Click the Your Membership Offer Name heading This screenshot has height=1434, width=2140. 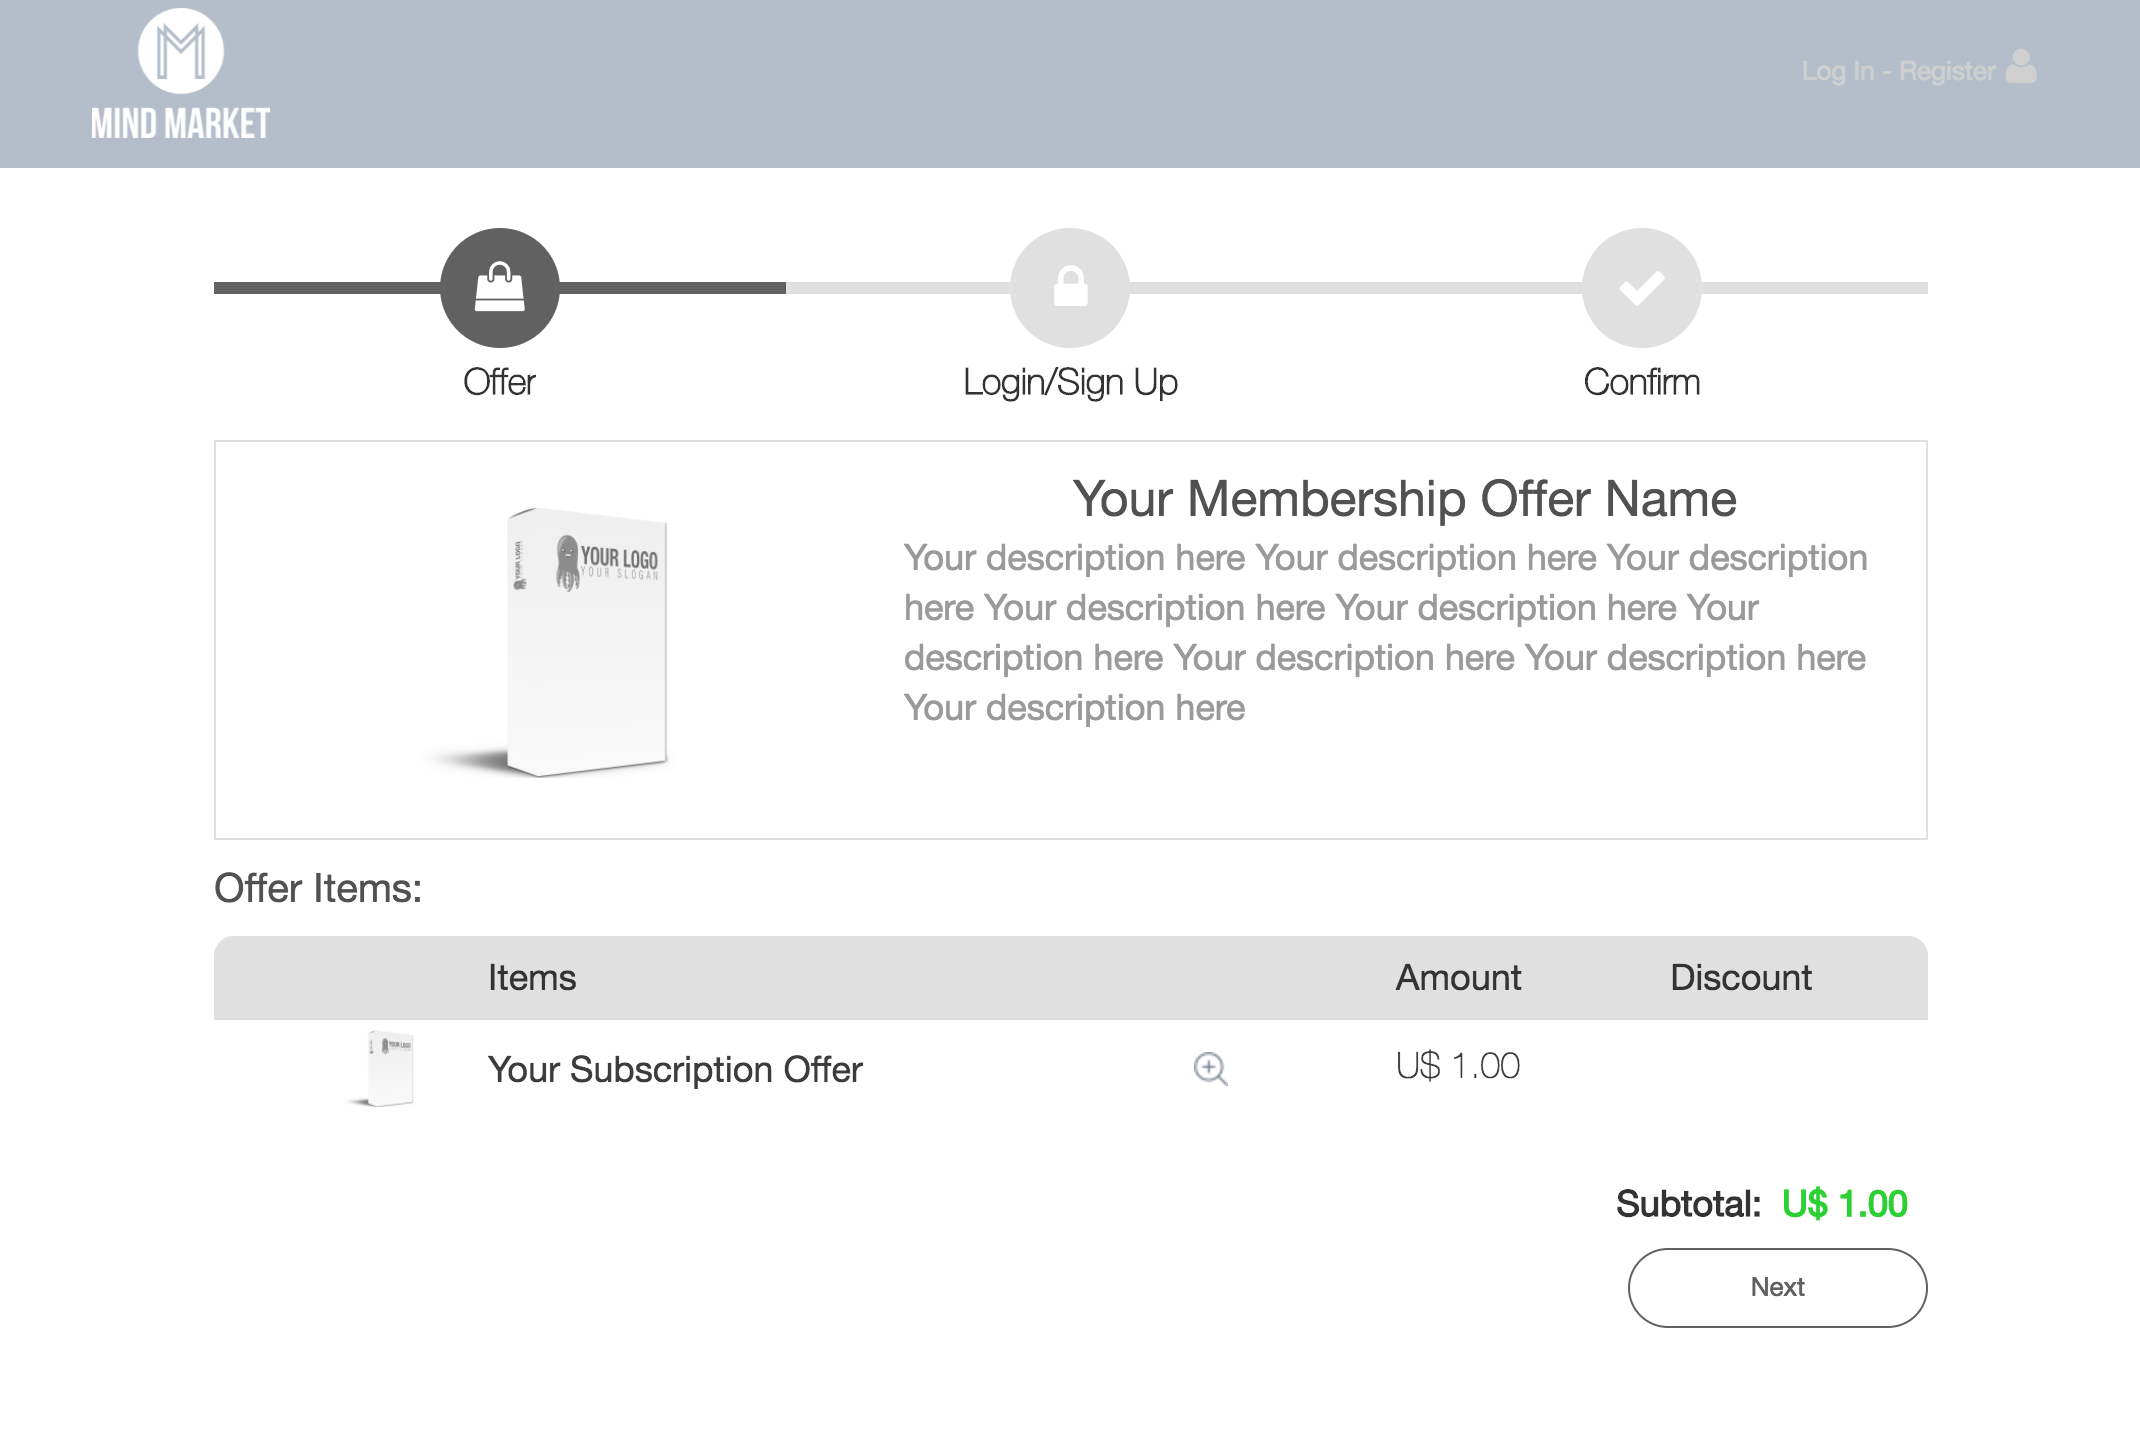coord(1404,498)
